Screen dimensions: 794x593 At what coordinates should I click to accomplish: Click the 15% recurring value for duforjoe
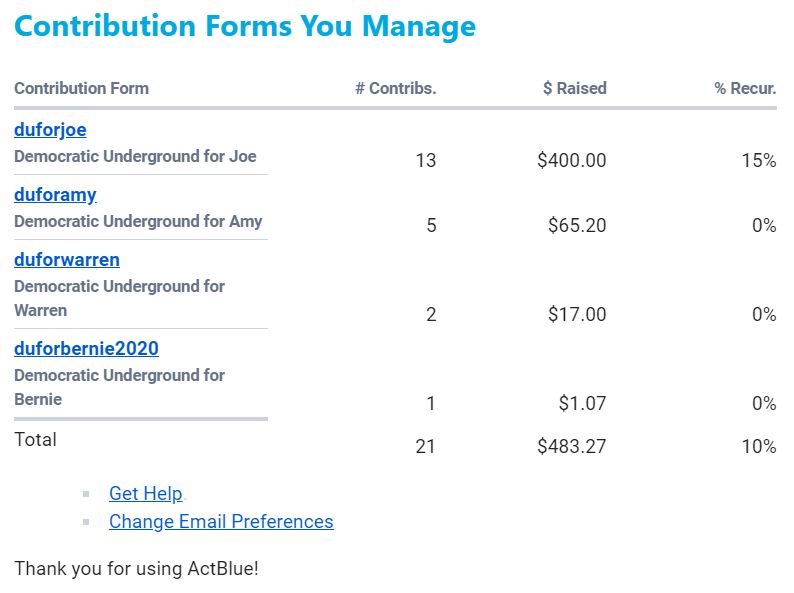click(x=759, y=160)
